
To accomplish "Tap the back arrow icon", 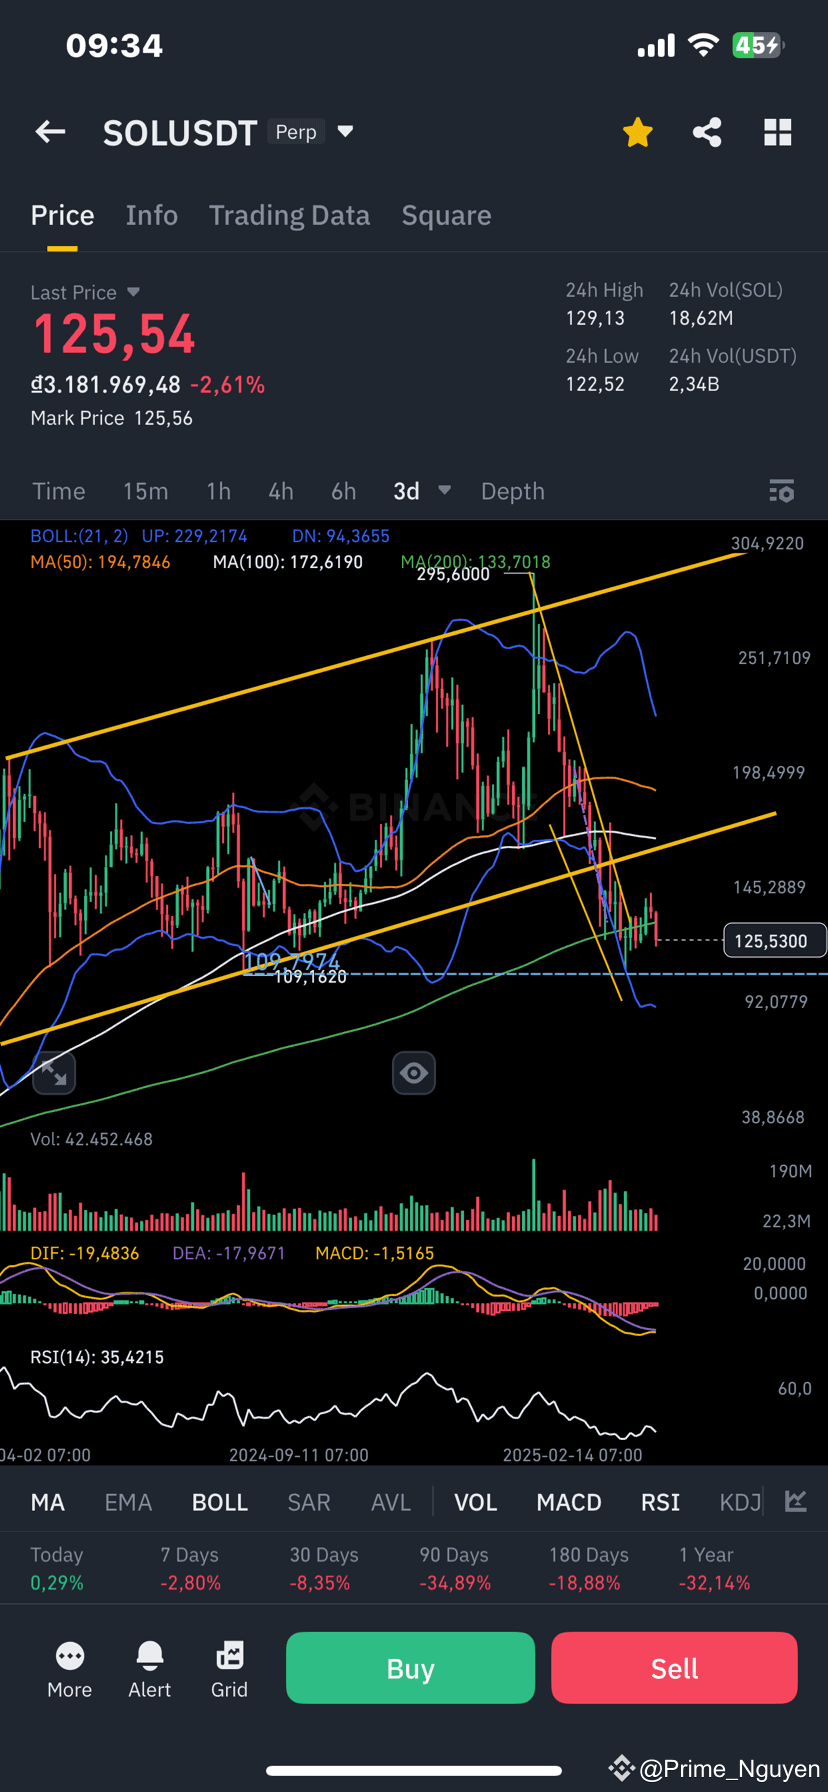I will click(x=50, y=132).
